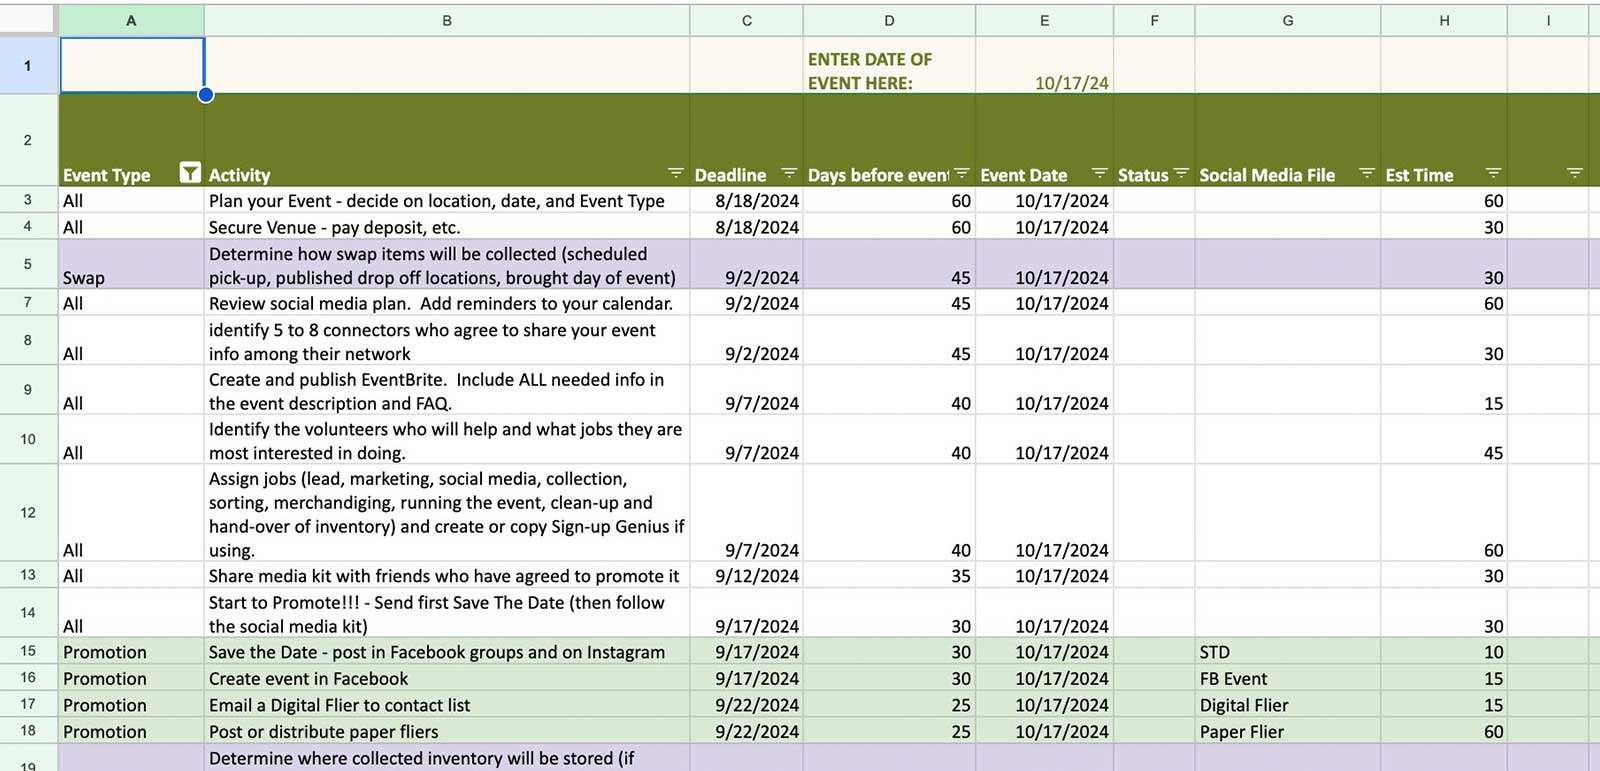The image size is (1600, 771).
Task: Select the Est Time header cell
Action: (1444, 140)
